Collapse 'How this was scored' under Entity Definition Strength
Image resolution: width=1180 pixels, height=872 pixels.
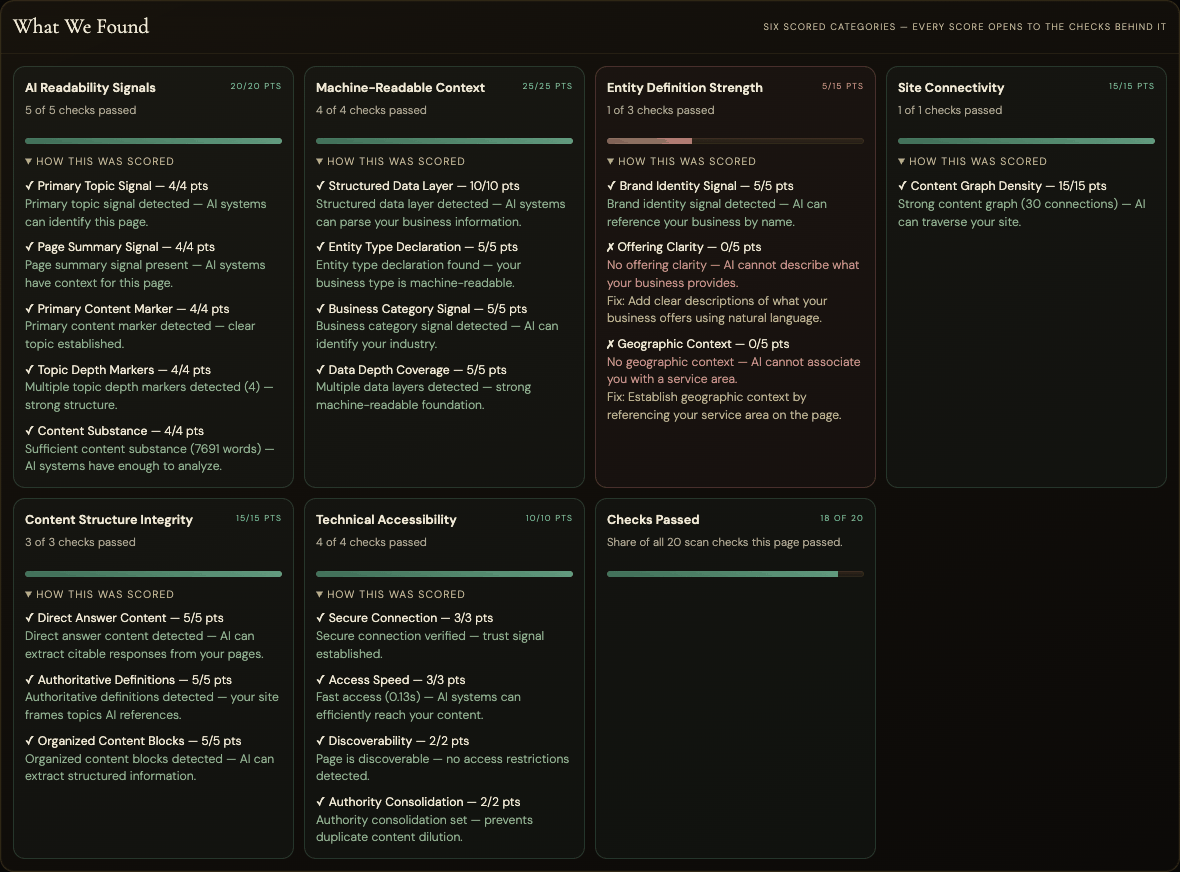682,162
